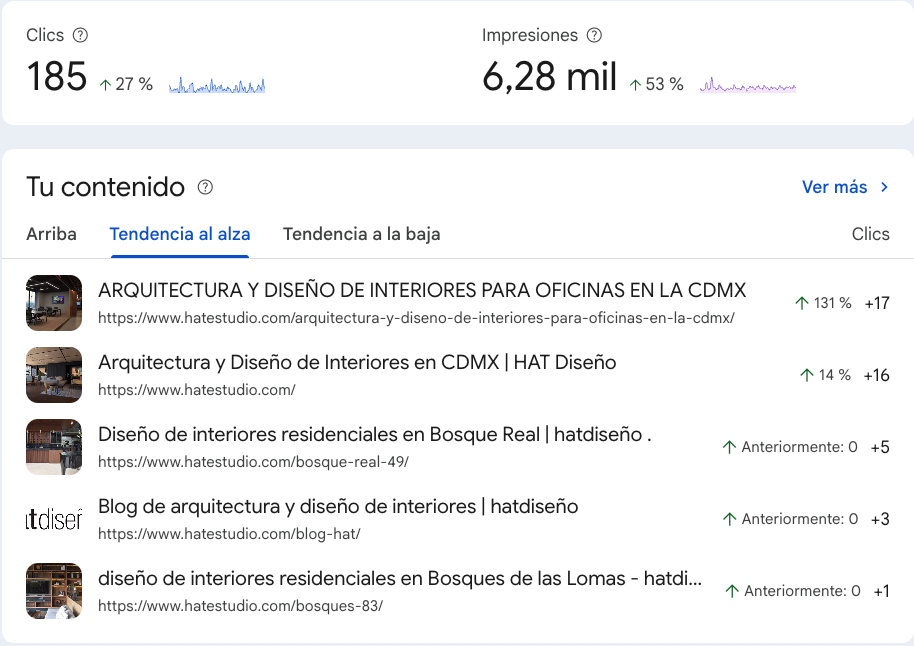Click the bosque-real-49 URL
Image resolution: width=914 pixels, height=646 pixels.
tap(253, 462)
